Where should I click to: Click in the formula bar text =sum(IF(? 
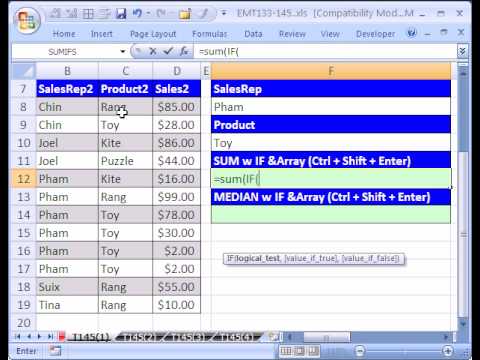(x=219, y=52)
